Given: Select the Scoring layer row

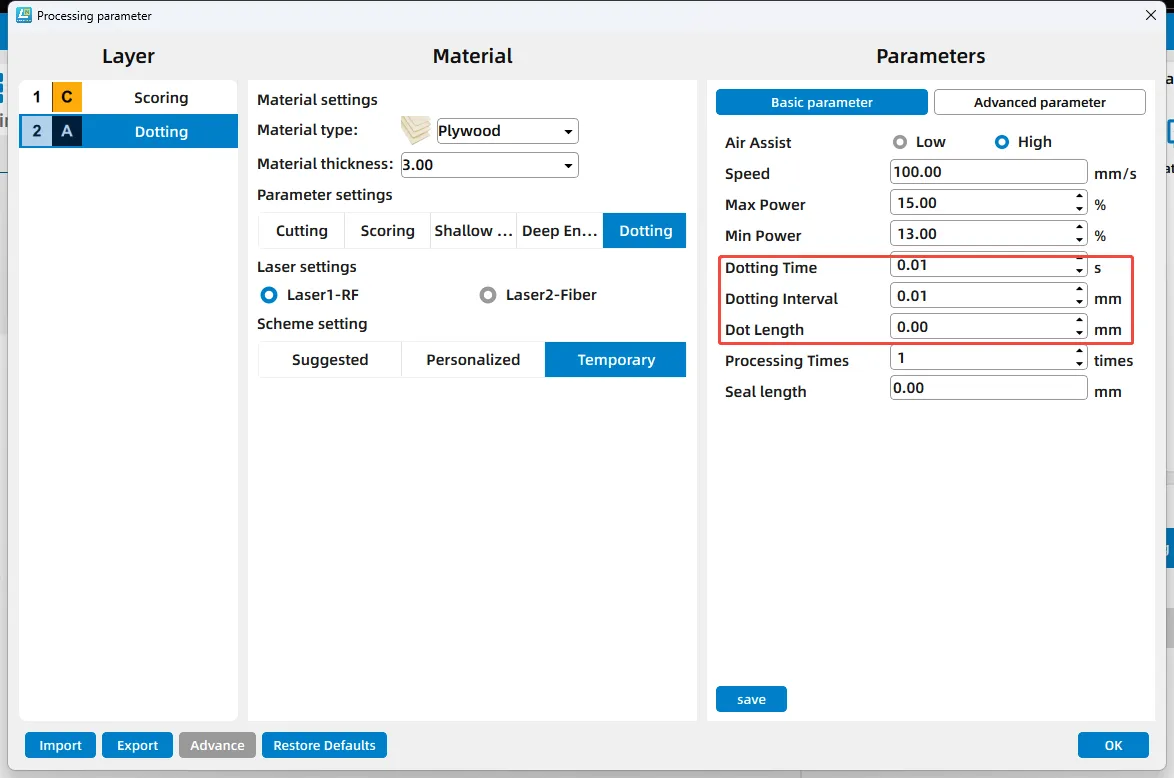Looking at the screenshot, I should 160,97.
